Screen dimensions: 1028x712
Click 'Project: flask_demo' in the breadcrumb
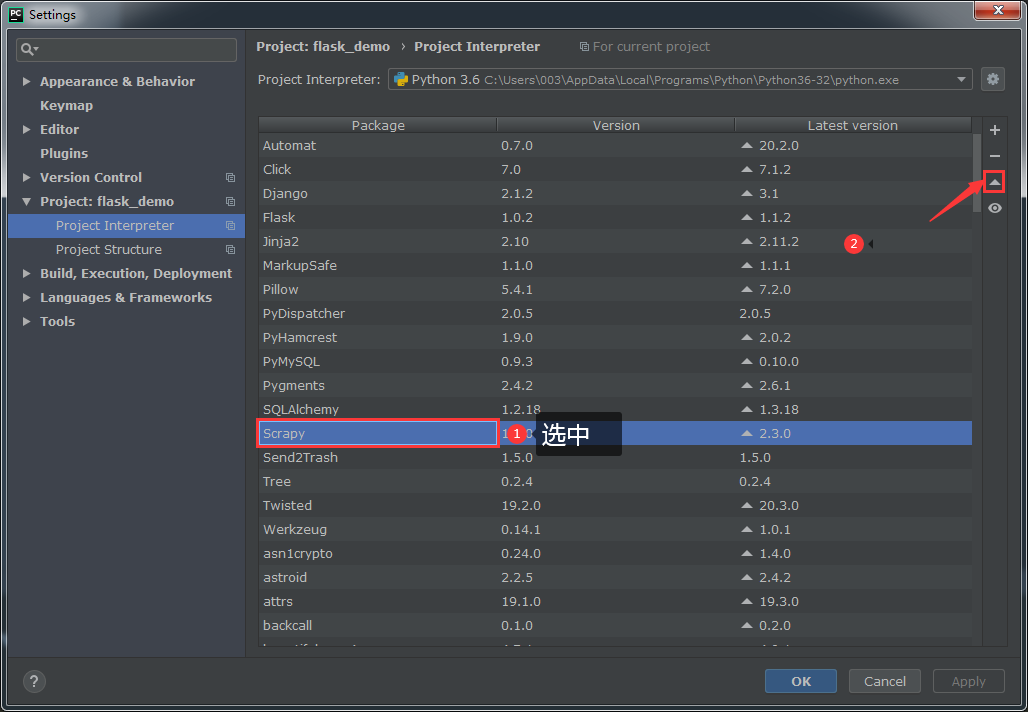pos(323,47)
